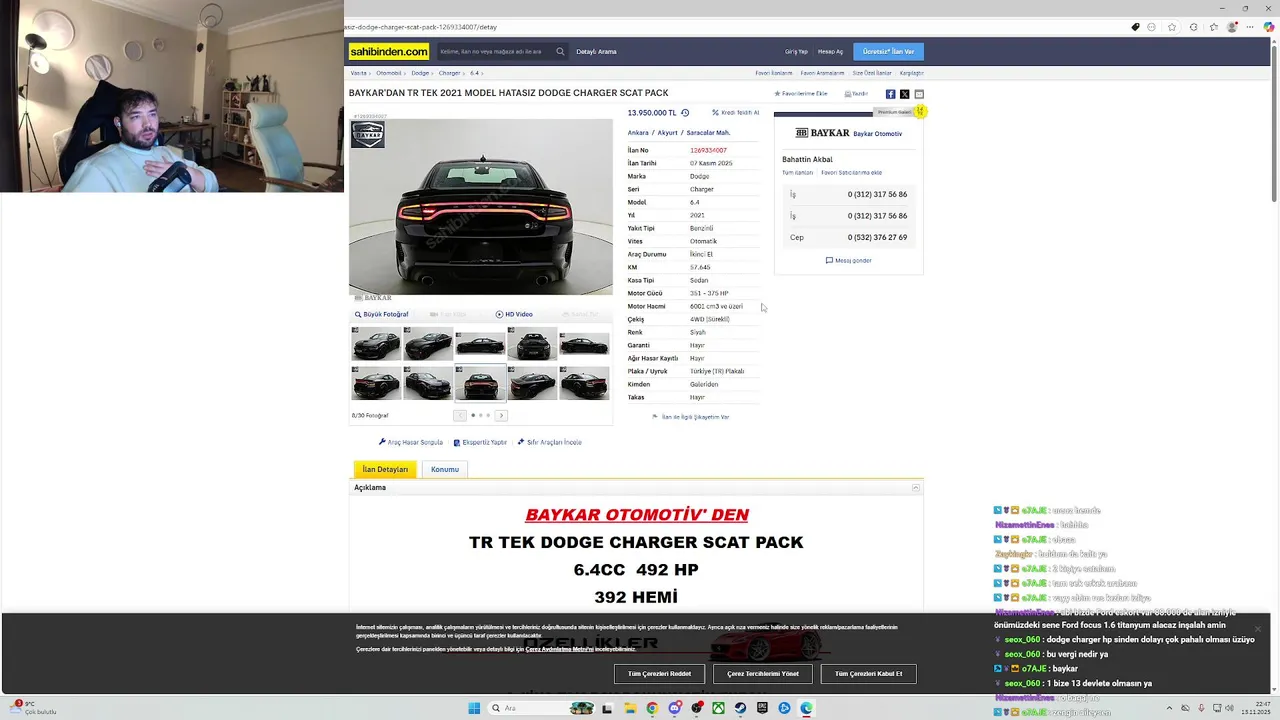Open Favori Aramalarım menu item
The image size is (1280, 720).
(822, 73)
